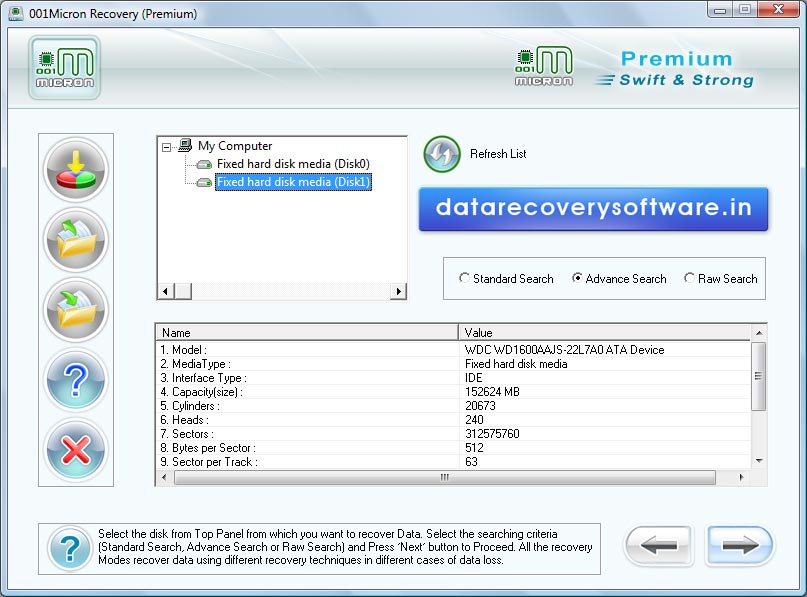Click the 312575760 sectors value

(492, 434)
